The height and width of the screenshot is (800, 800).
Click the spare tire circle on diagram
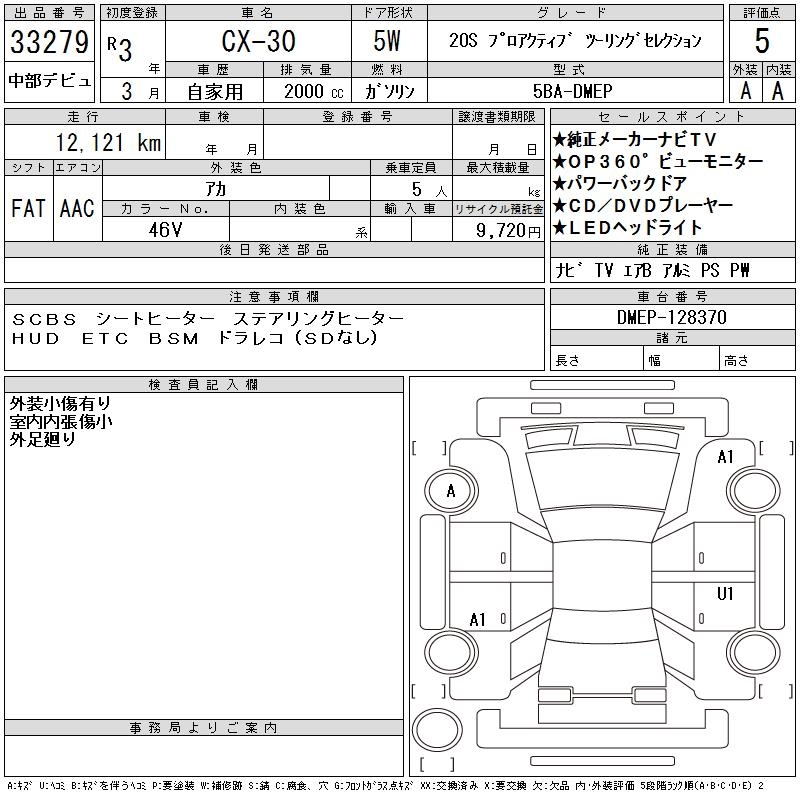[x=437, y=730]
